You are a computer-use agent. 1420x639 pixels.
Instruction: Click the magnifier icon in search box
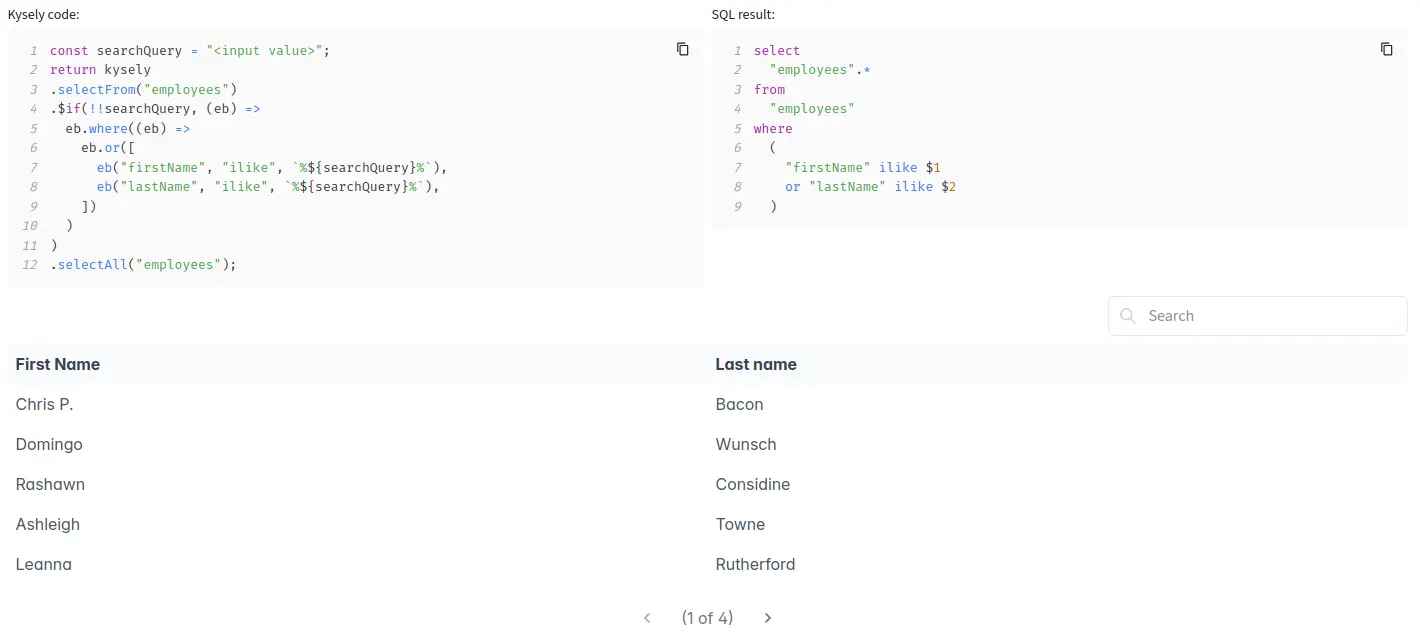[x=1128, y=316]
